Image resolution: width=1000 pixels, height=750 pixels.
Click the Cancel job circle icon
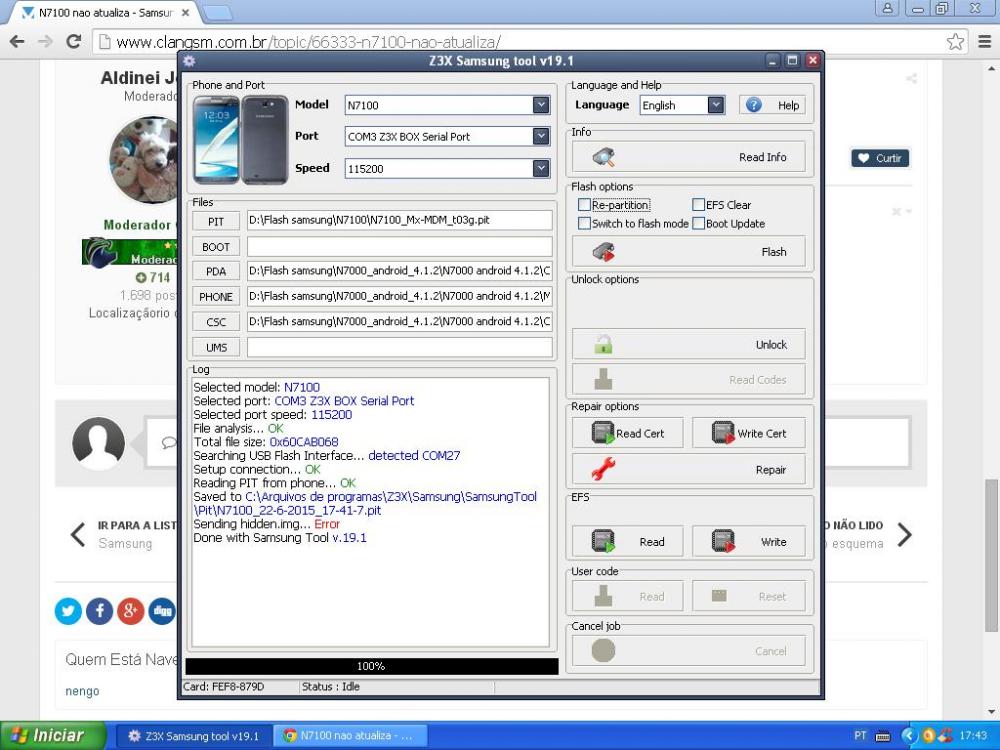pyautogui.click(x=603, y=651)
